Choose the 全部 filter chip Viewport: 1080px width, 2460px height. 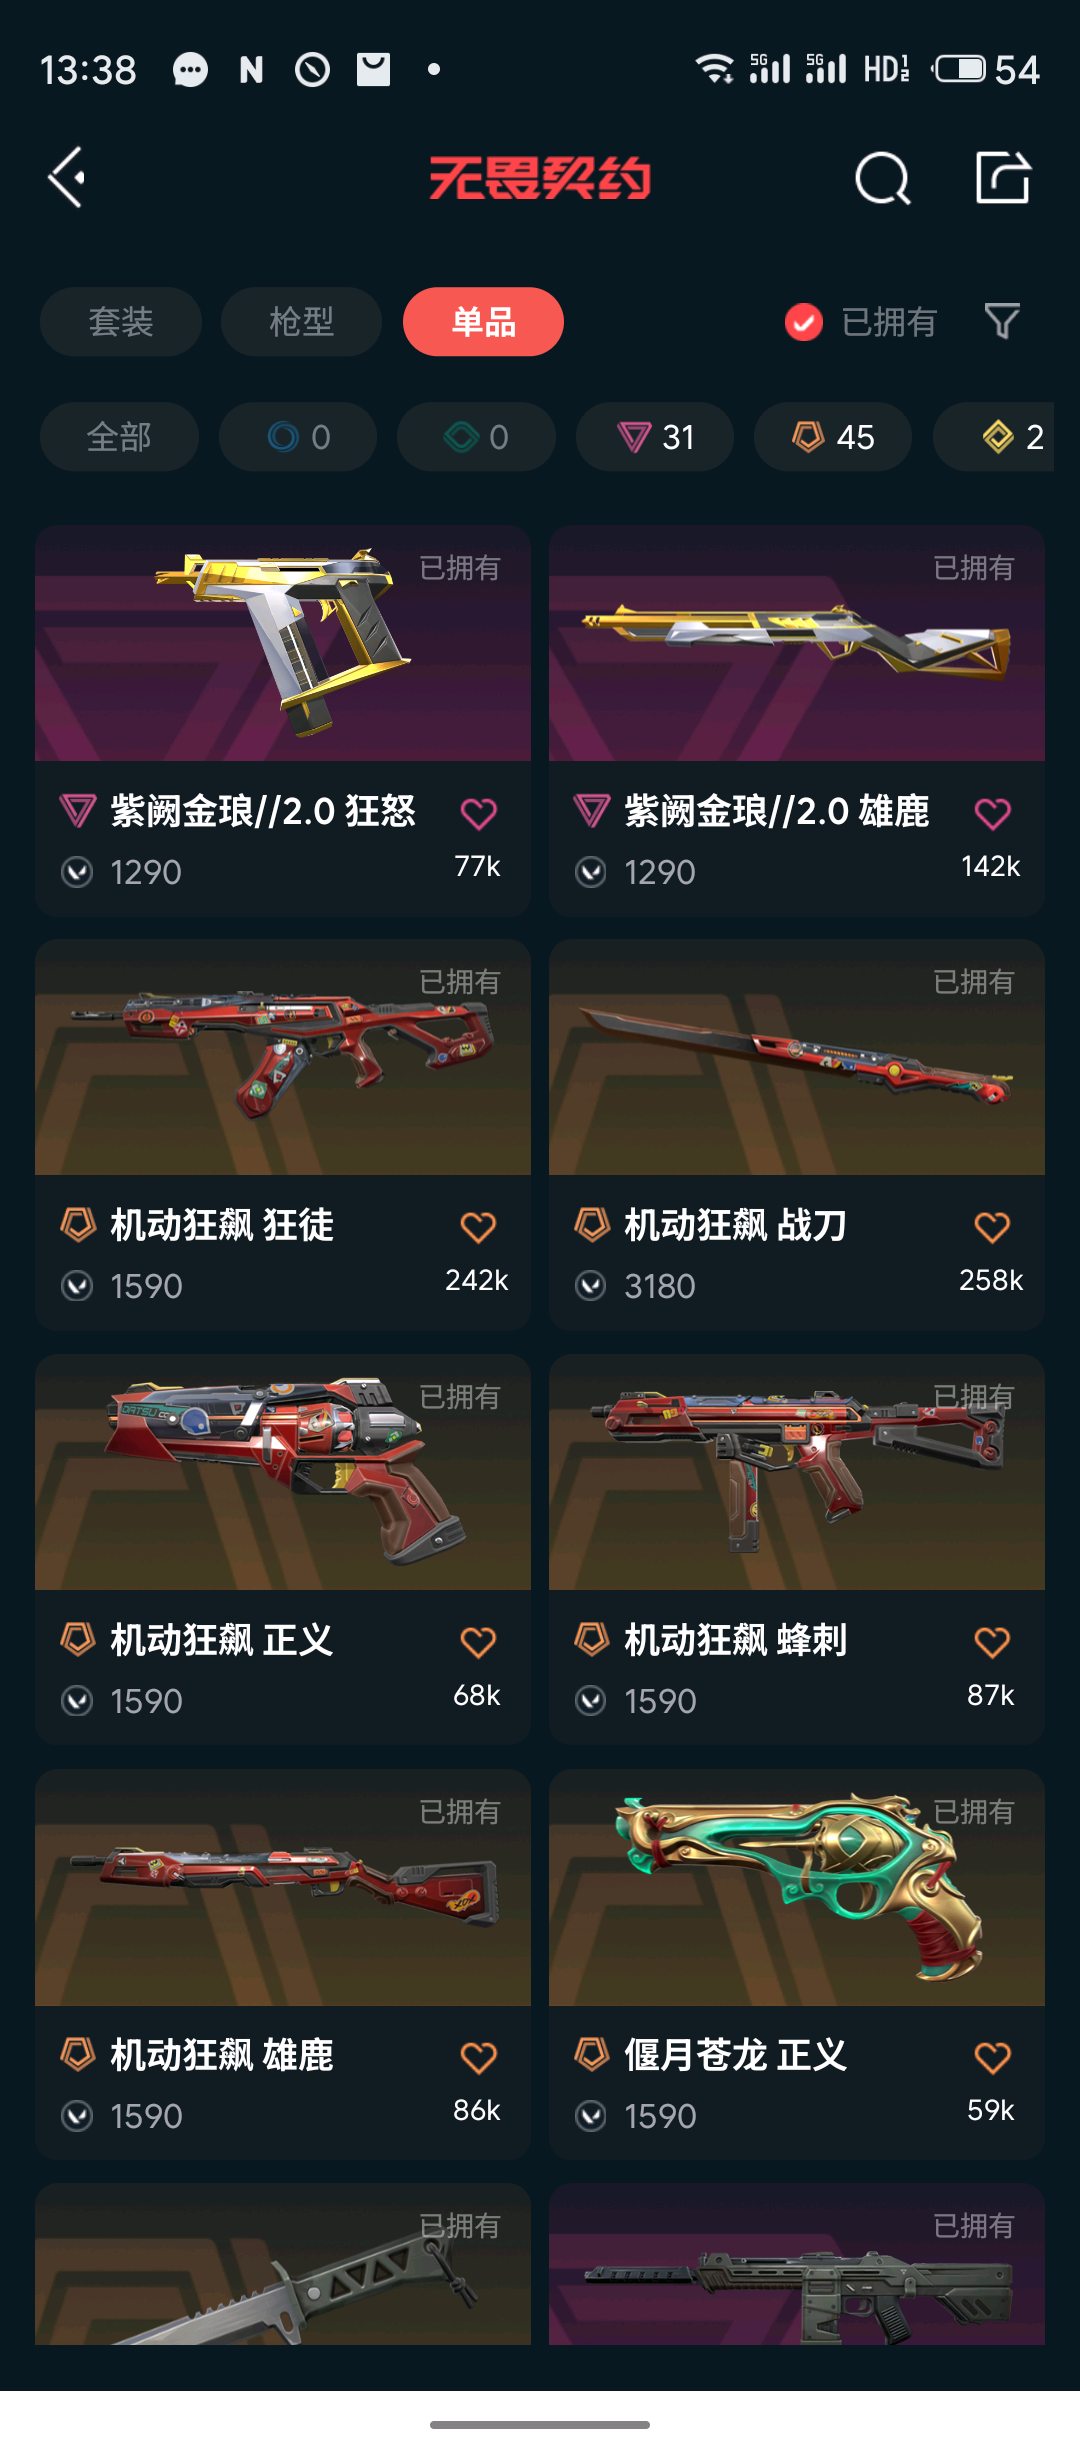click(119, 437)
